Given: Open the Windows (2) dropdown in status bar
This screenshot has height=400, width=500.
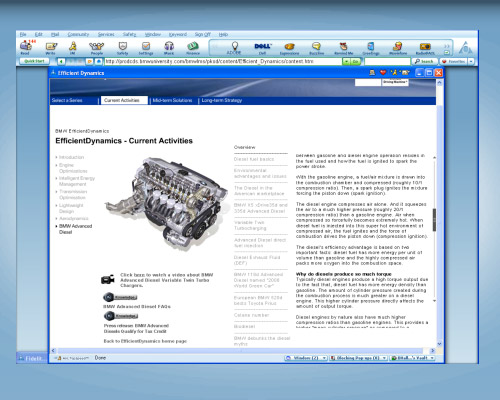Looking at the screenshot, I should pos(324,358).
